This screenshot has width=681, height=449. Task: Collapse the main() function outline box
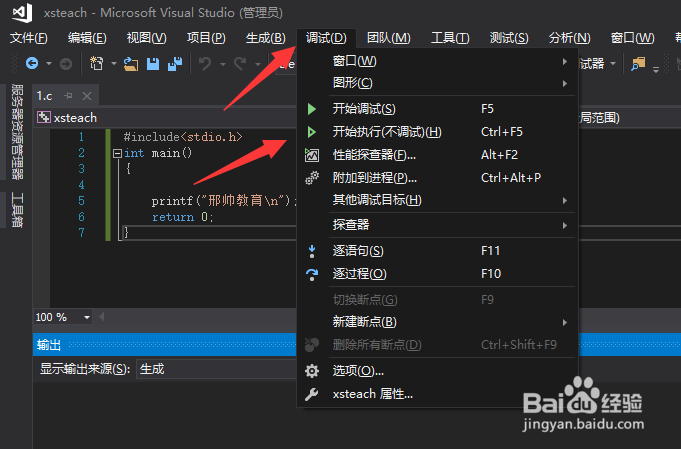(117, 153)
